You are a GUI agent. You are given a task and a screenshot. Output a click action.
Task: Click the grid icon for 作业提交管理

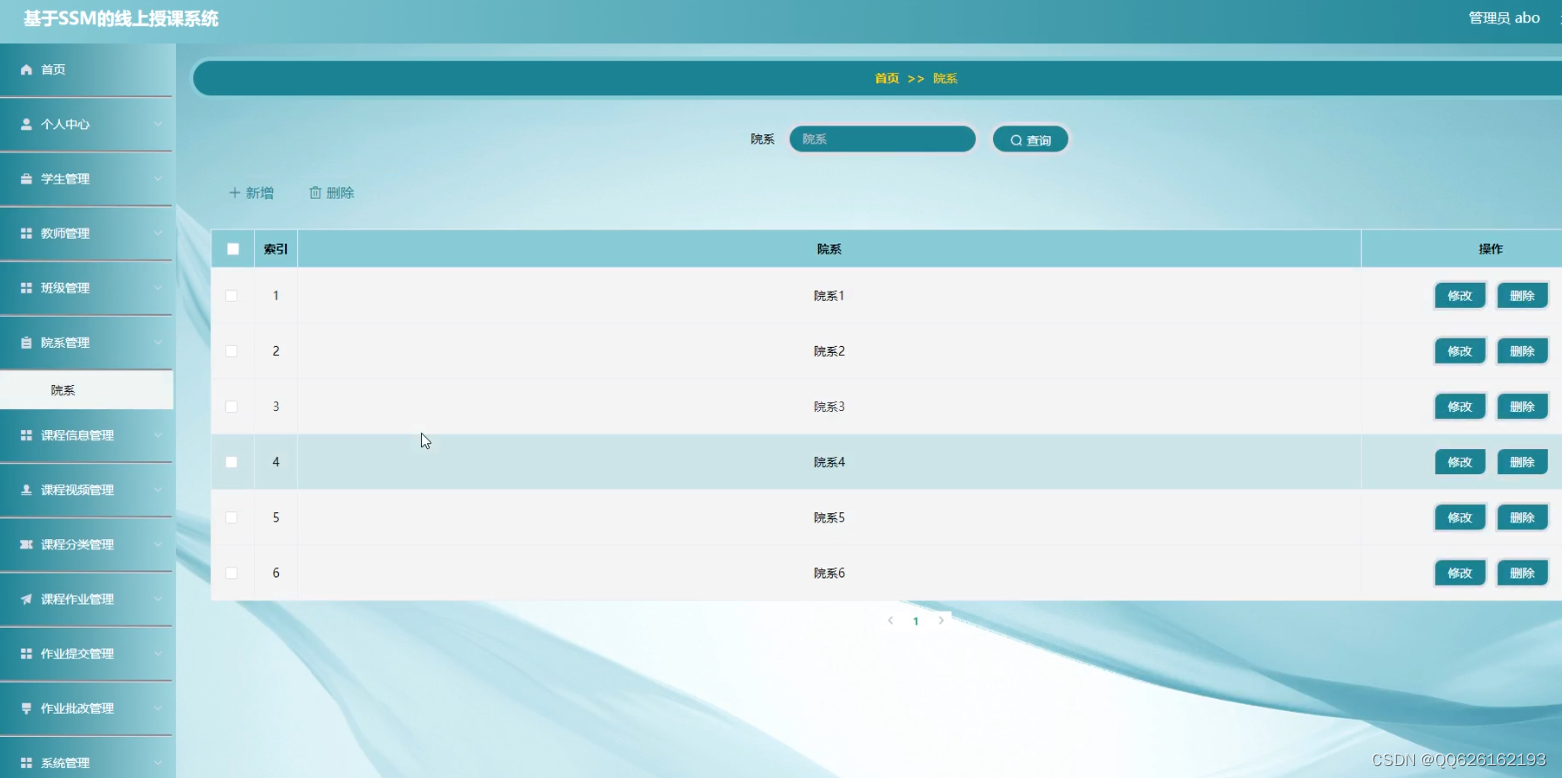27,653
